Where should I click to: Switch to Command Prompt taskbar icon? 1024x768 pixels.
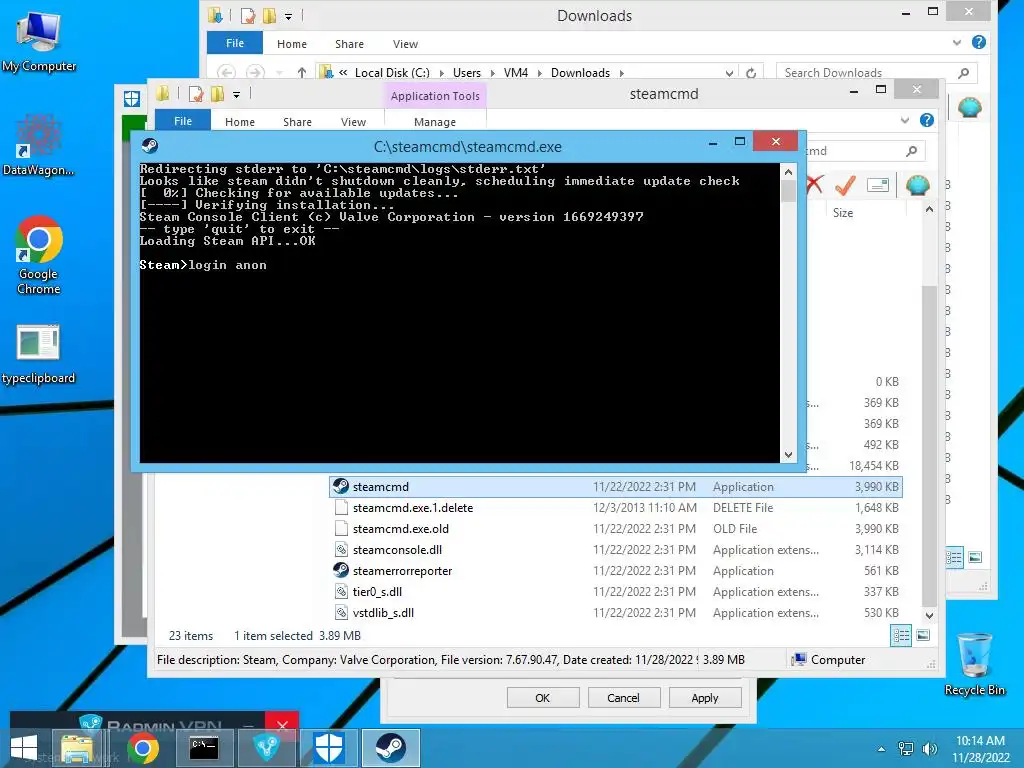tap(204, 748)
